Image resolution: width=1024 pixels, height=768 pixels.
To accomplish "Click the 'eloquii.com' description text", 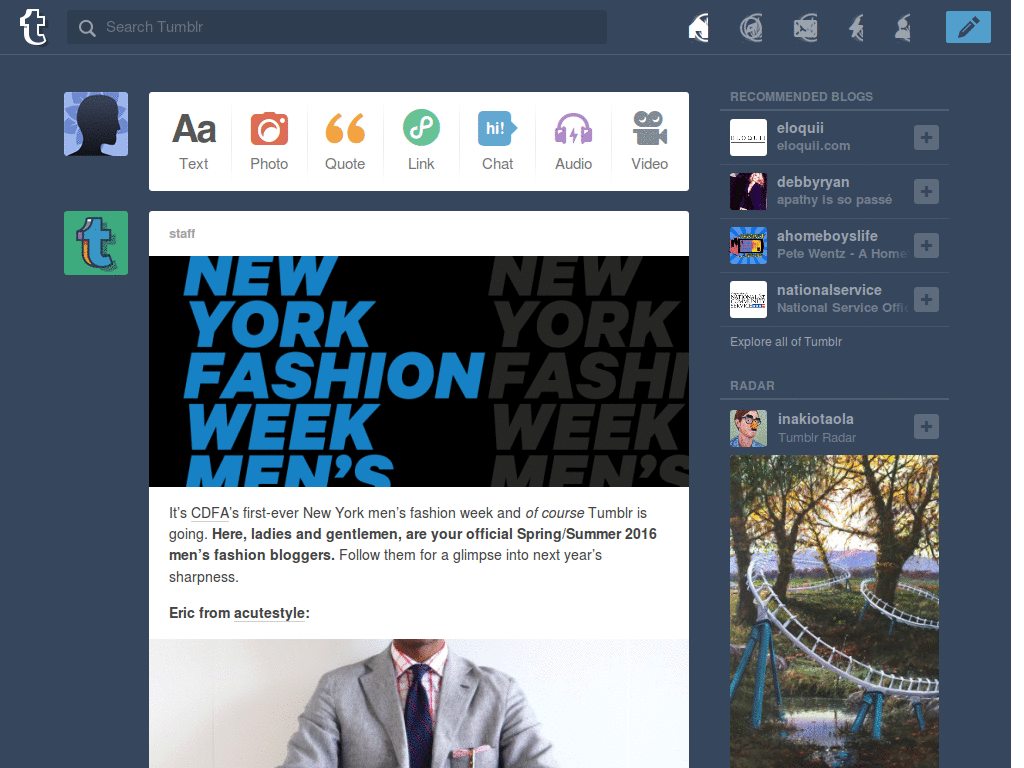I will [813, 146].
